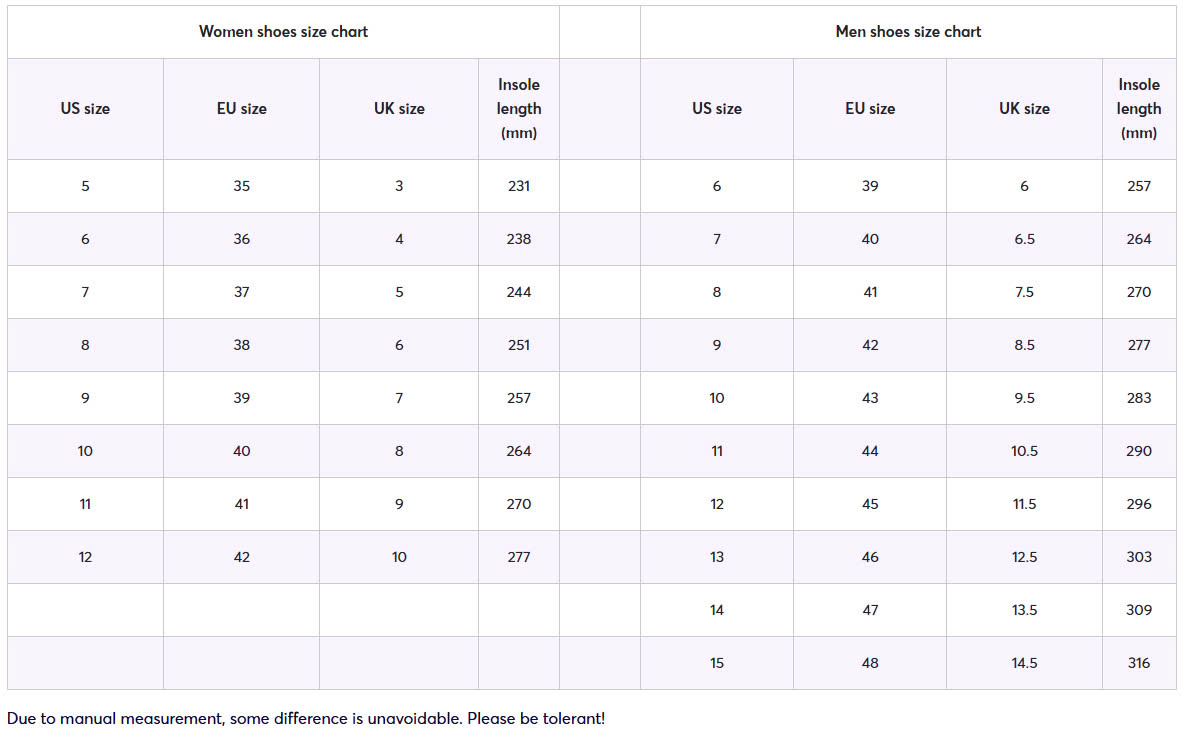This screenshot has height=729, width=1184.
Task: Click men's UK size 13.5 cell
Action: point(1024,610)
